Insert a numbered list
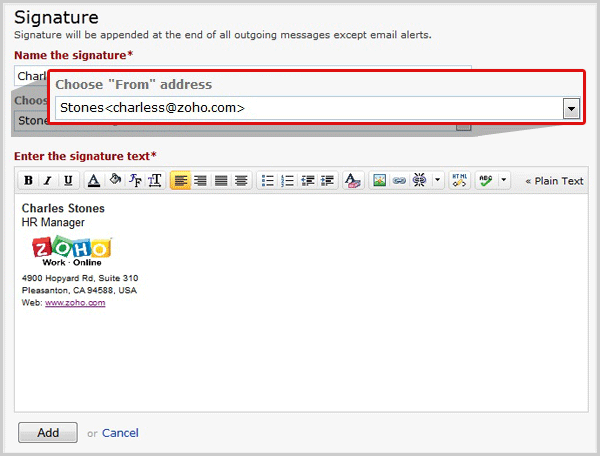600x456 pixels. 287,181
